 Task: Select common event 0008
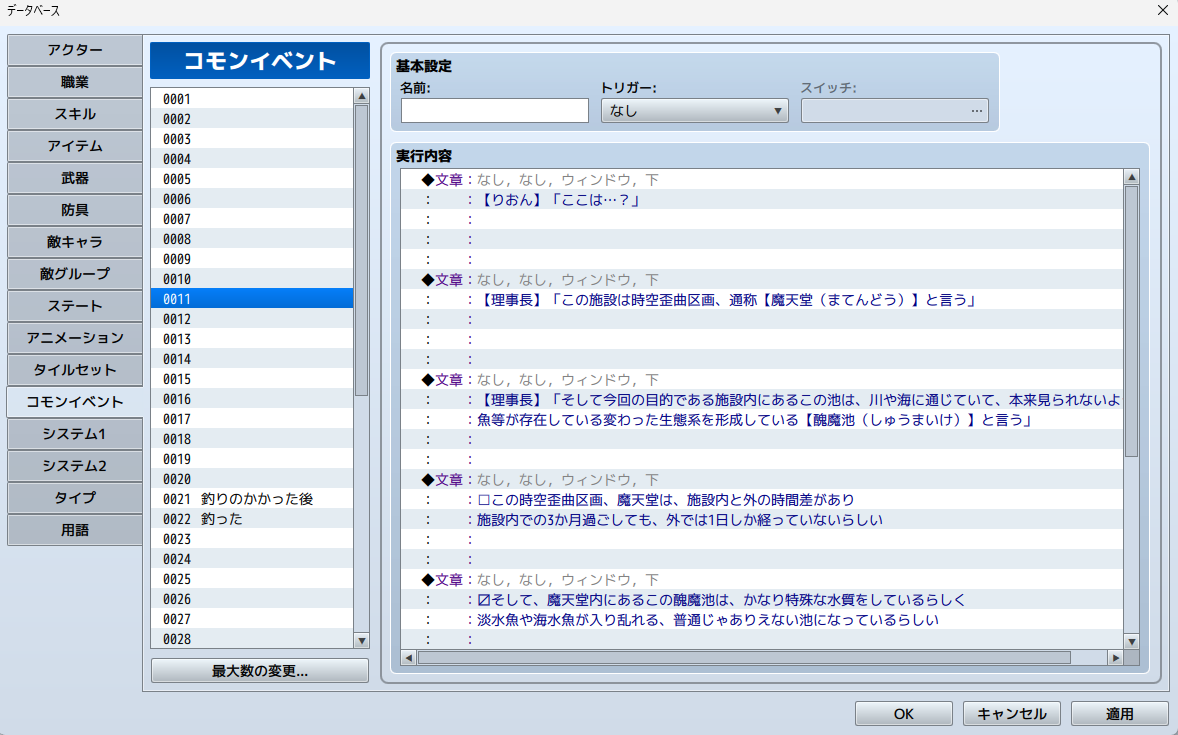click(252, 239)
